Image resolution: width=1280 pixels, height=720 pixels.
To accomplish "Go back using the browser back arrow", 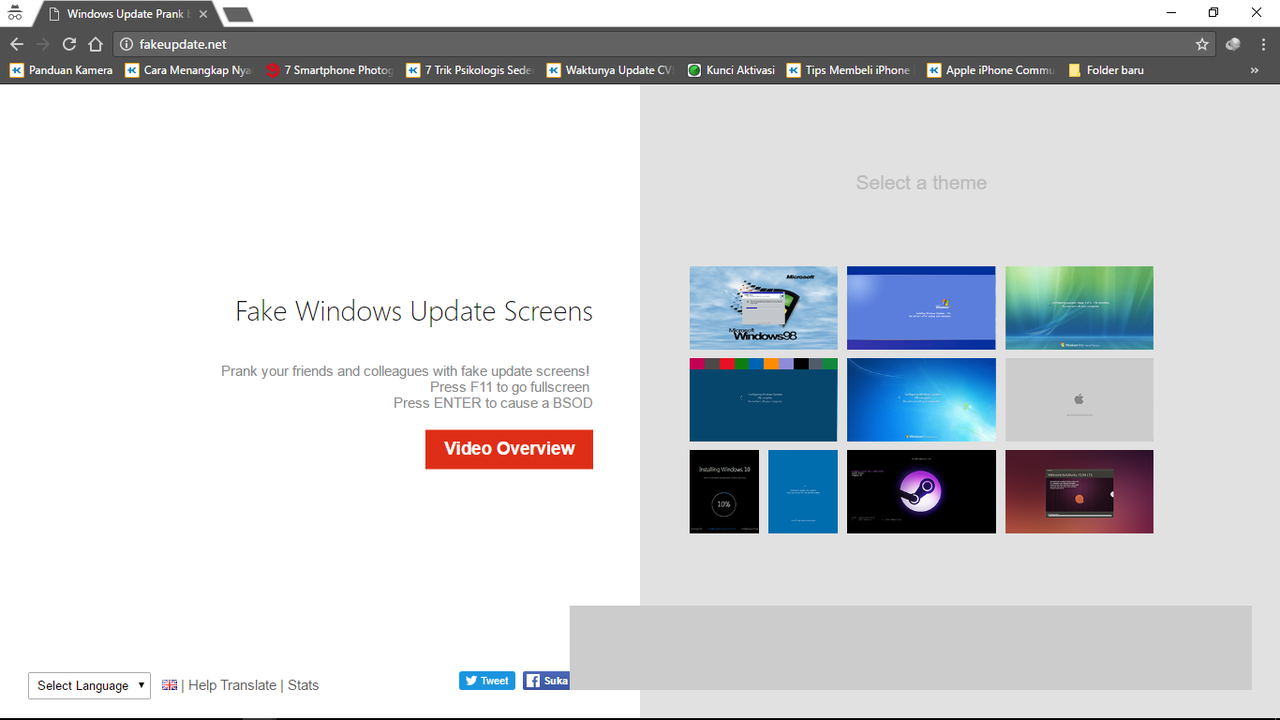I will pos(16,44).
